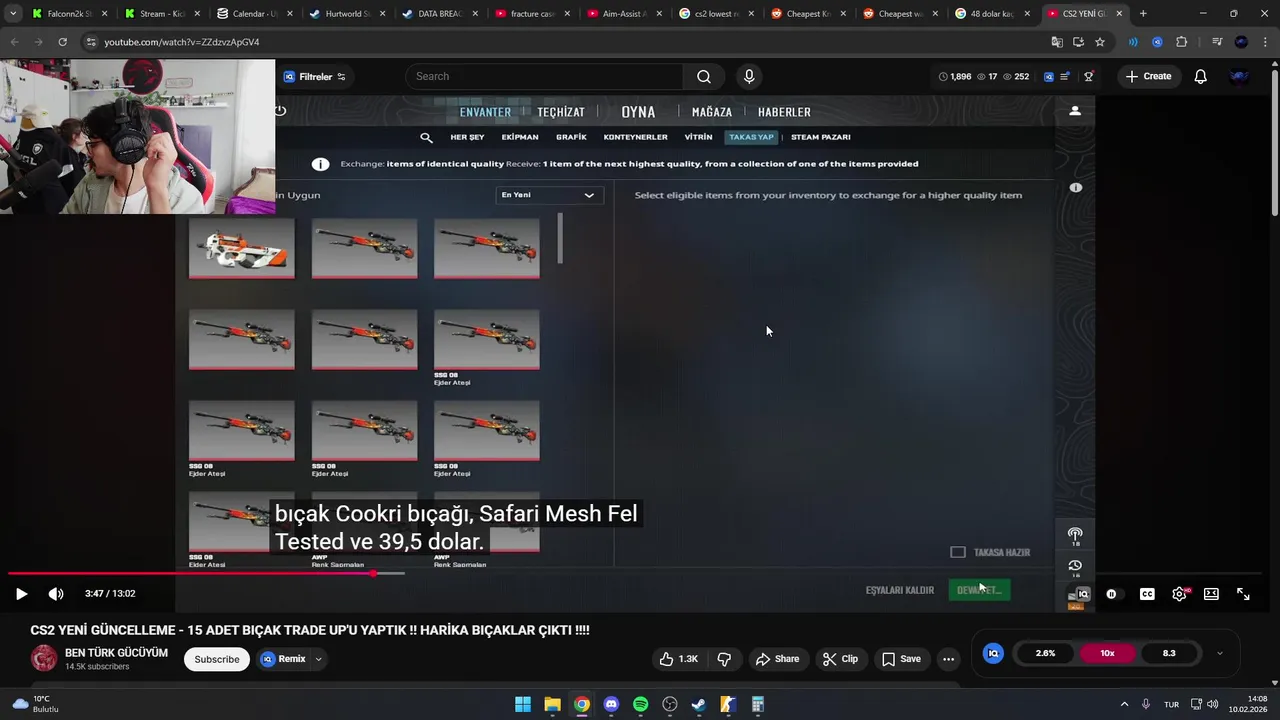Open the Remix dropdown arrow

click(319, 659)
